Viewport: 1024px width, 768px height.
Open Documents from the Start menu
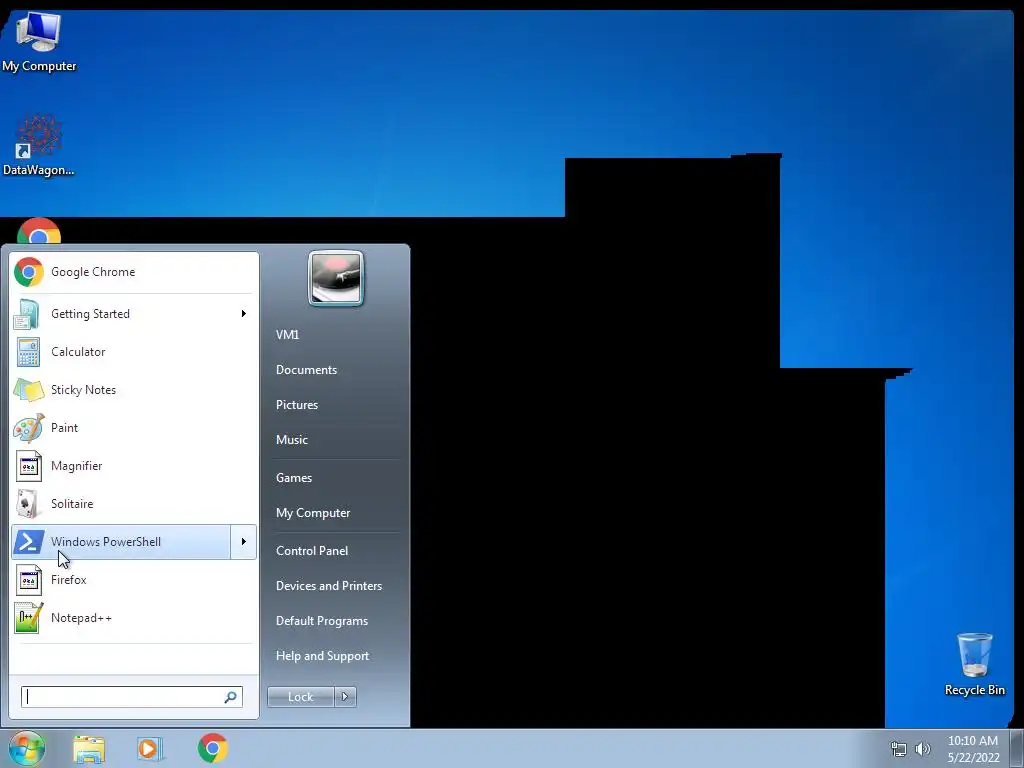[306, 370]
